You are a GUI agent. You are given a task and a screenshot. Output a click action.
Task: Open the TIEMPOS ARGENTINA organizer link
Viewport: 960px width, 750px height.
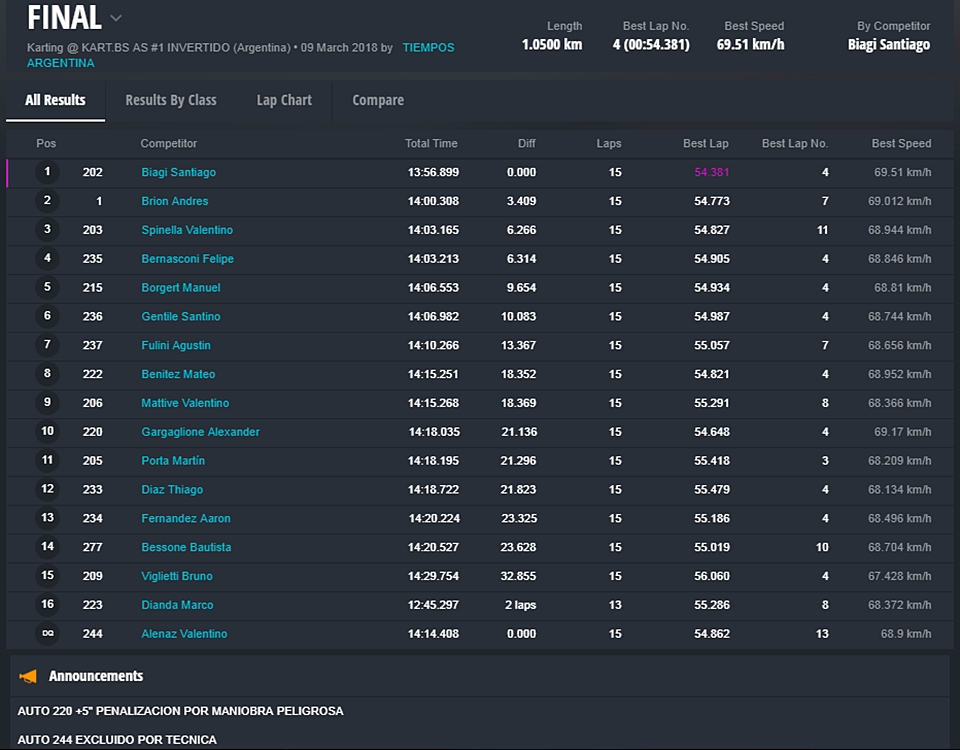(428, 48)
